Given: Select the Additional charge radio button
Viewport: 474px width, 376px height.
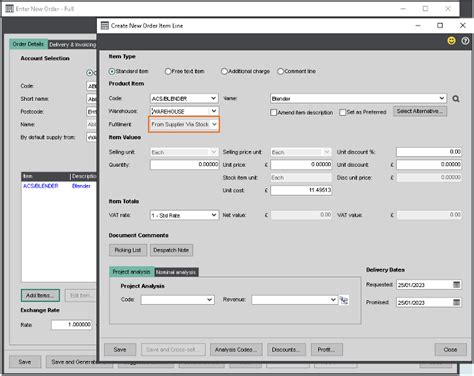Looking at the screenshot, I should [x=224, y=71].
